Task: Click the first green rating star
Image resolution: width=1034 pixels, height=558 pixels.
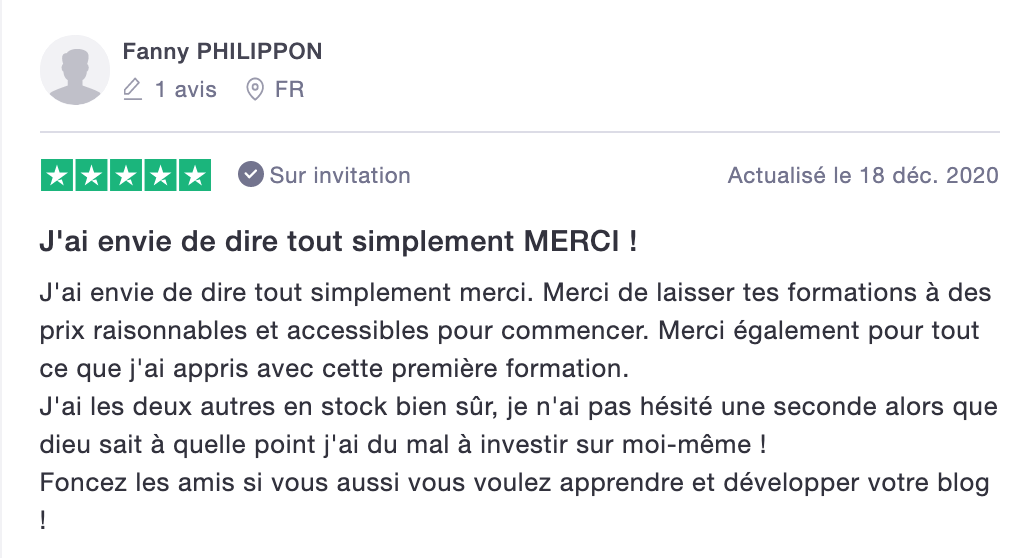Action: [57, 175]
